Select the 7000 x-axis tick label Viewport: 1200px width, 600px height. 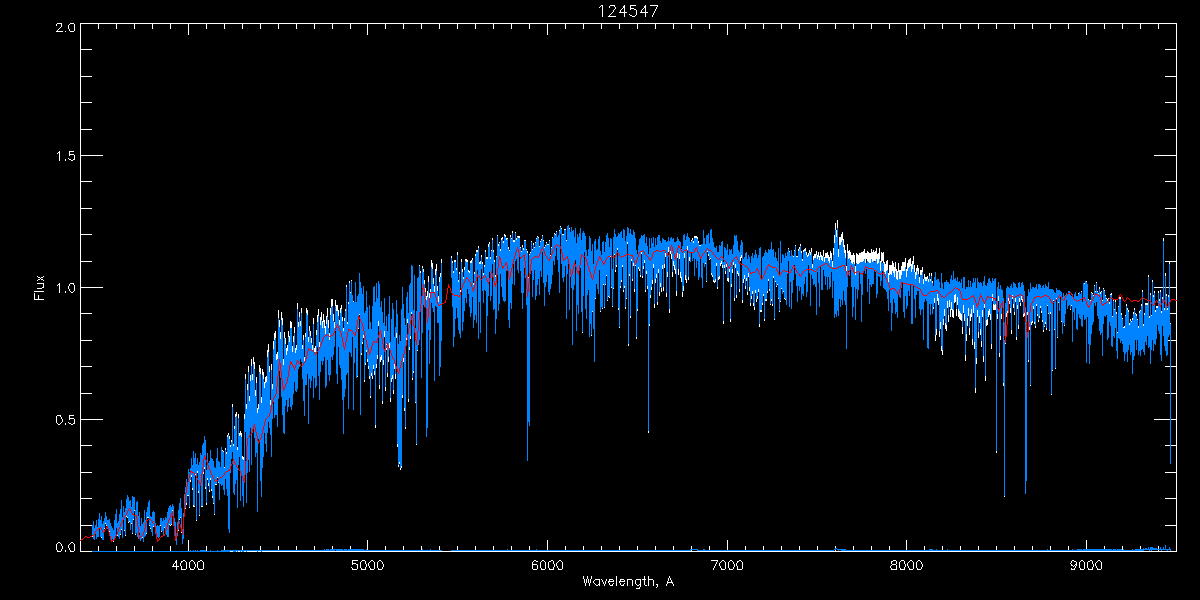pyautogui.click(x=727, y=564)
